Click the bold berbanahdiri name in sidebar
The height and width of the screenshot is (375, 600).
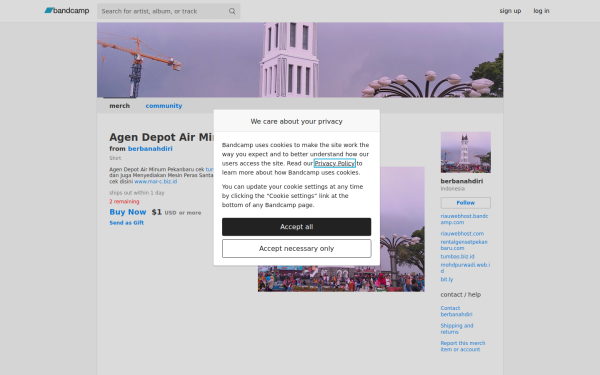click(461, 181)
